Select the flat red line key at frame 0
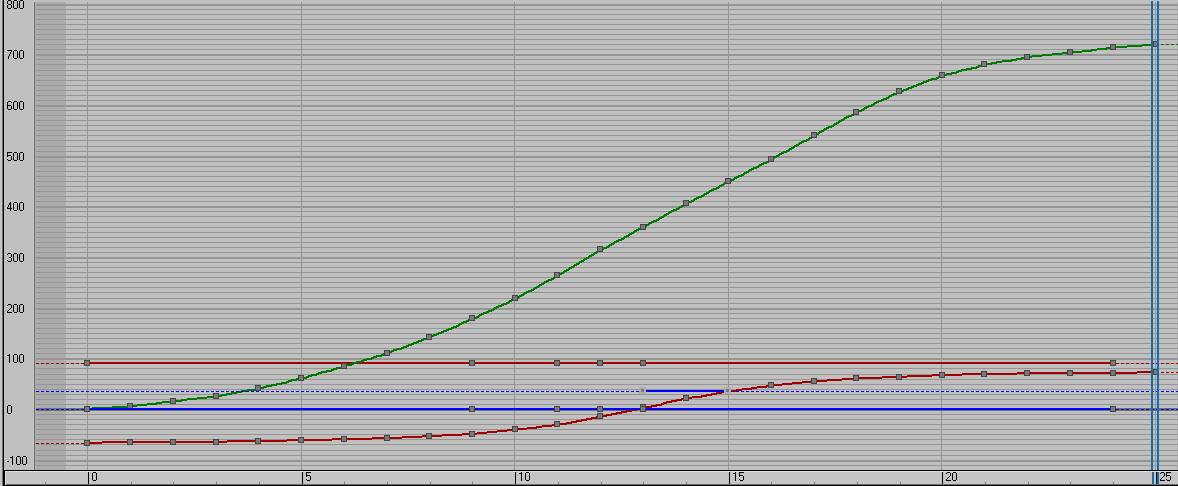Screen dimensions: 1178x486 click(x=87, y=363)
